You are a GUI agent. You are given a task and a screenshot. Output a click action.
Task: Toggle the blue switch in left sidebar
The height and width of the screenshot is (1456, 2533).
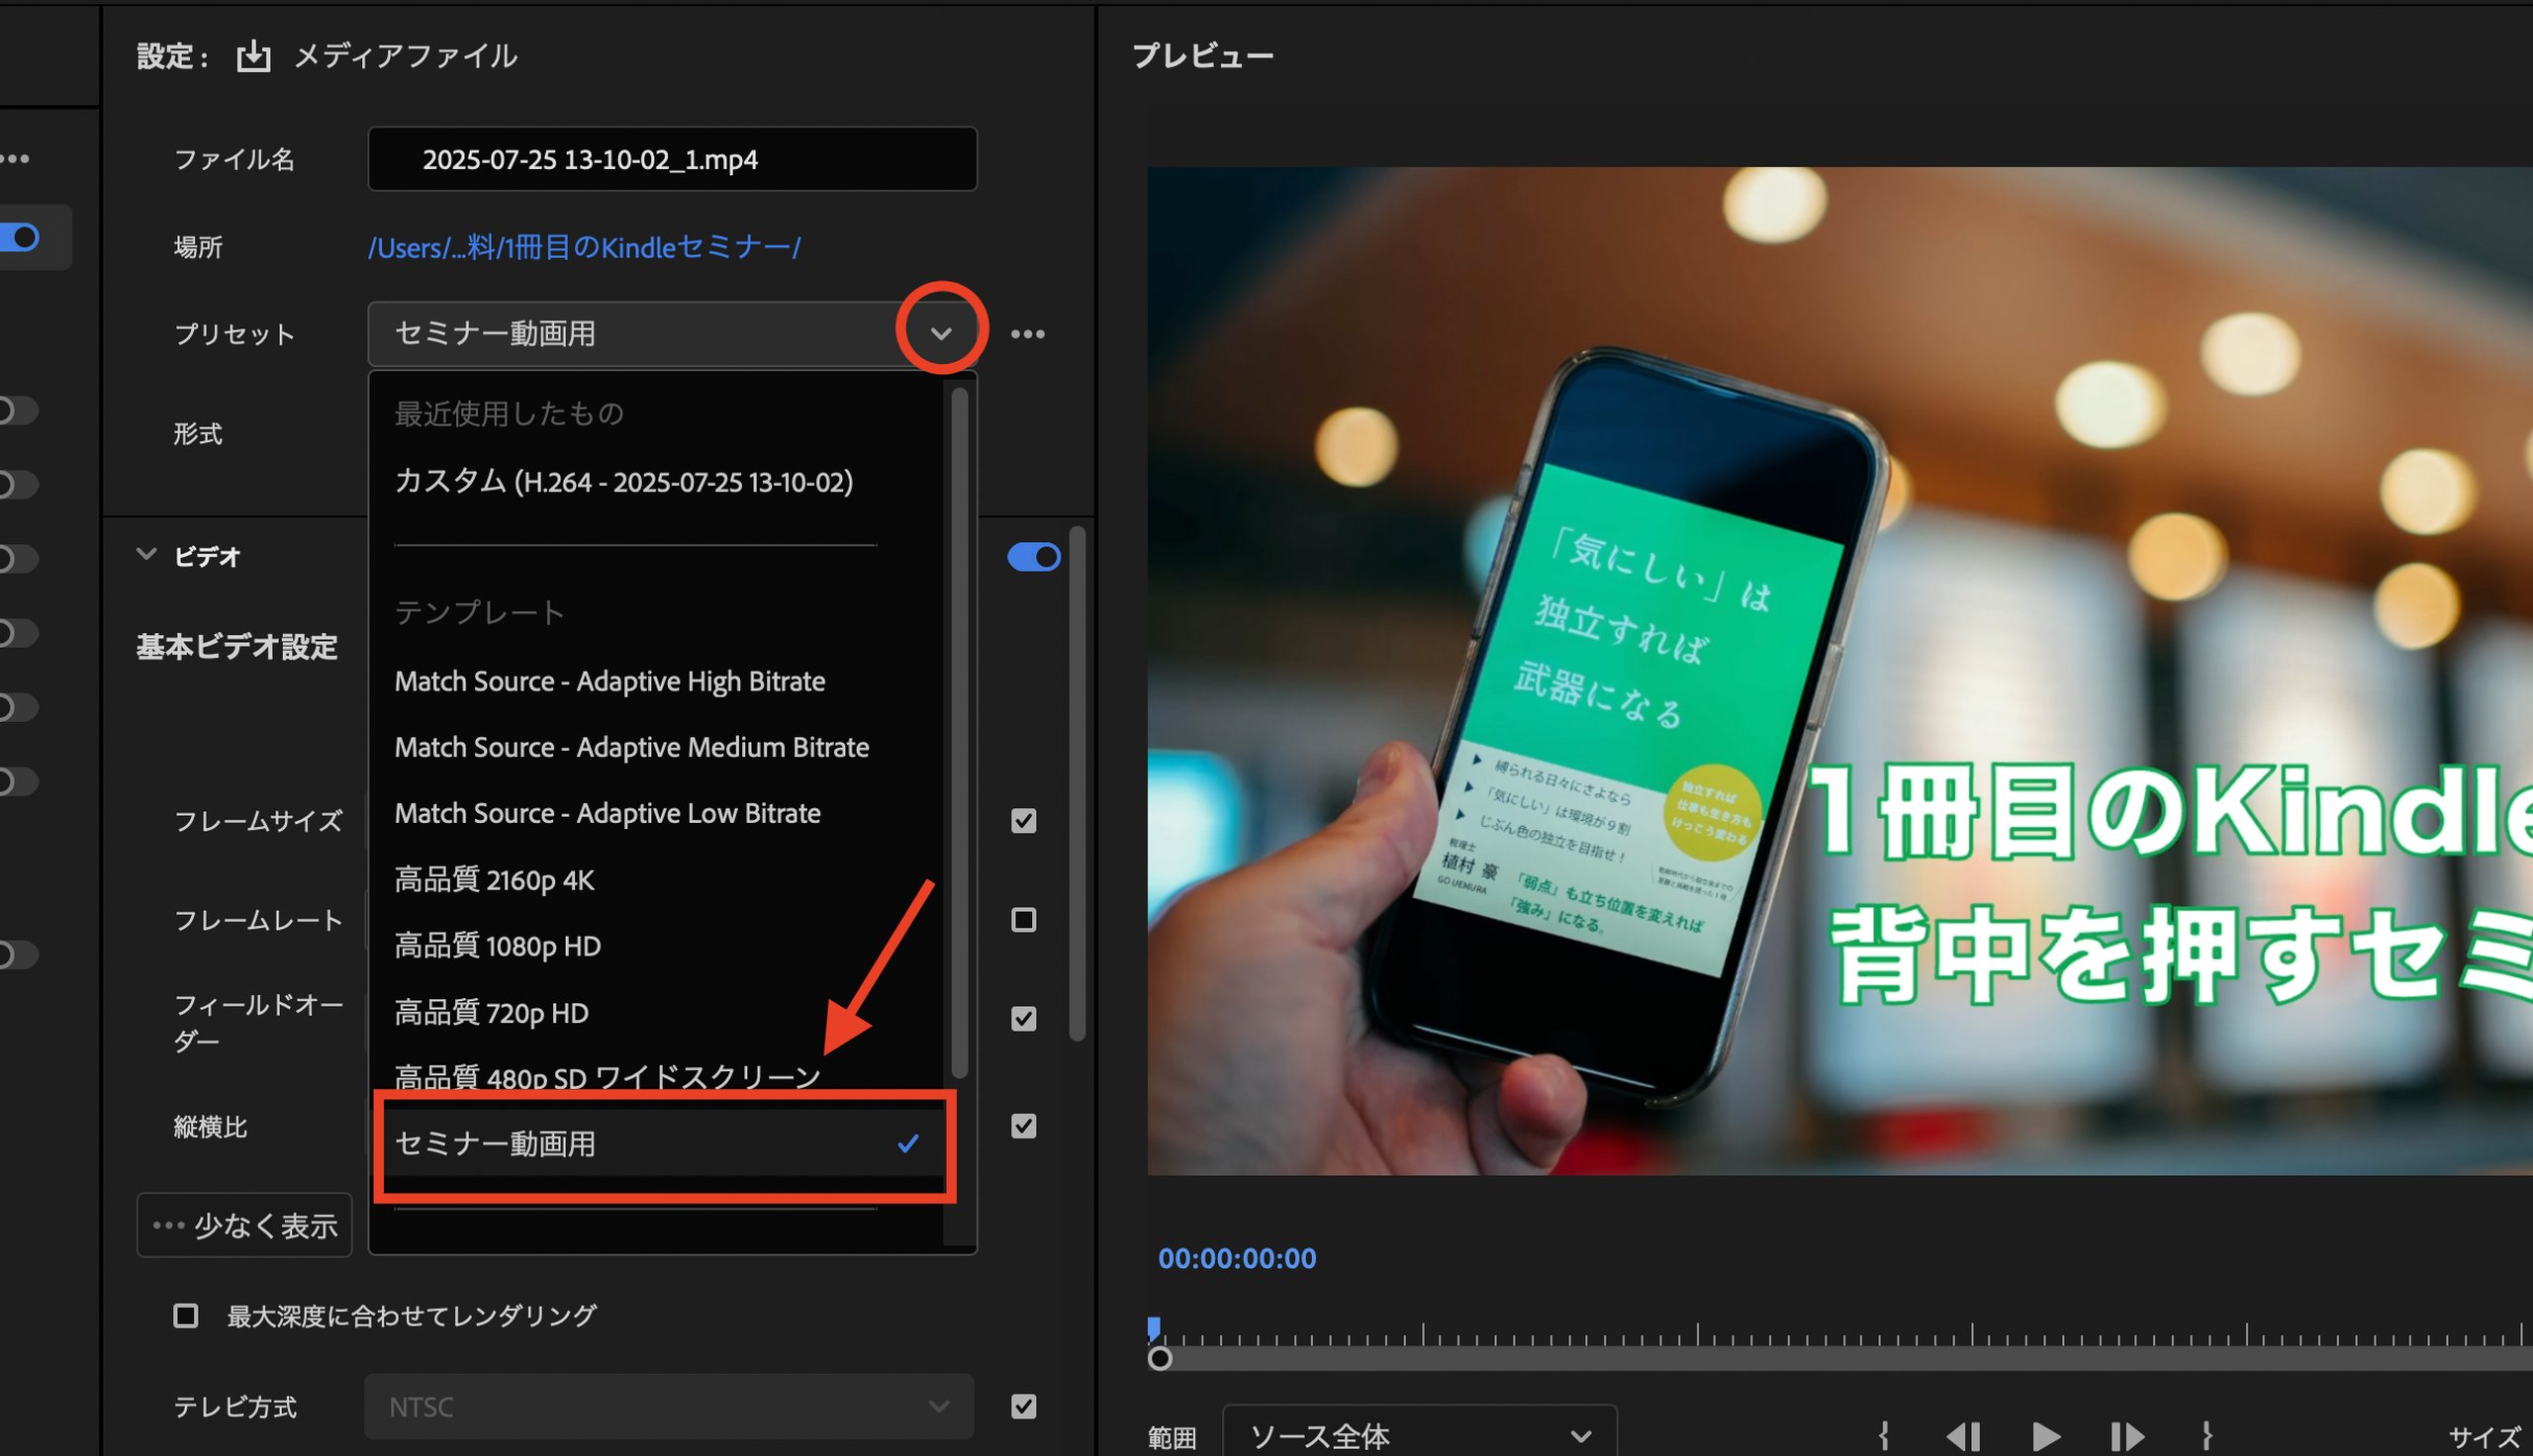(20, 237)
